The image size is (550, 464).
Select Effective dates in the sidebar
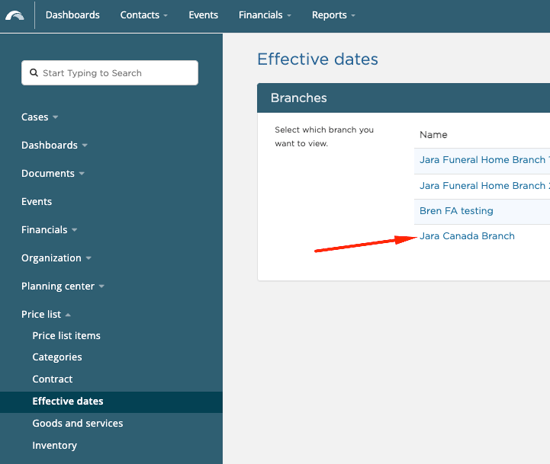click(x=111, y=402)
